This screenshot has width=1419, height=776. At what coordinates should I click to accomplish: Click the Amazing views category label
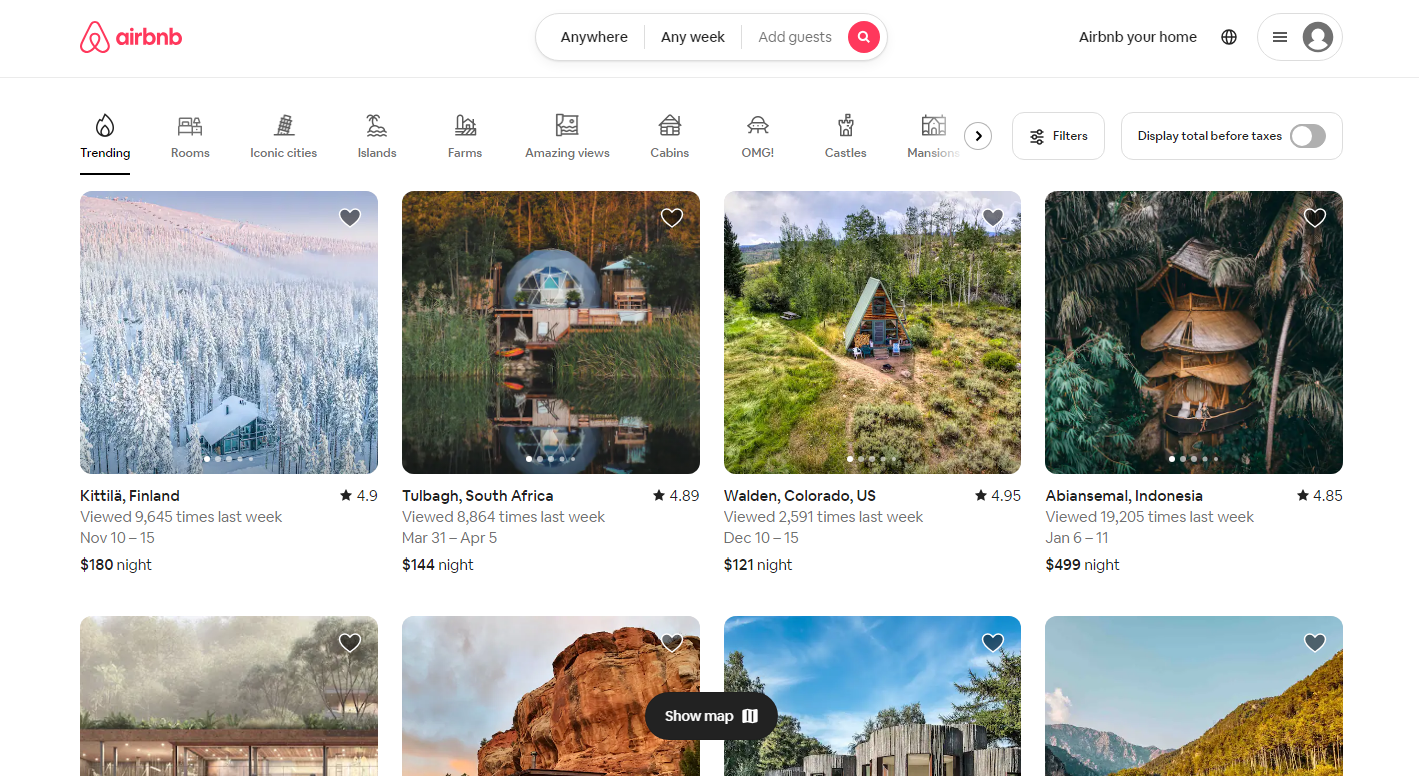(567, 153)
